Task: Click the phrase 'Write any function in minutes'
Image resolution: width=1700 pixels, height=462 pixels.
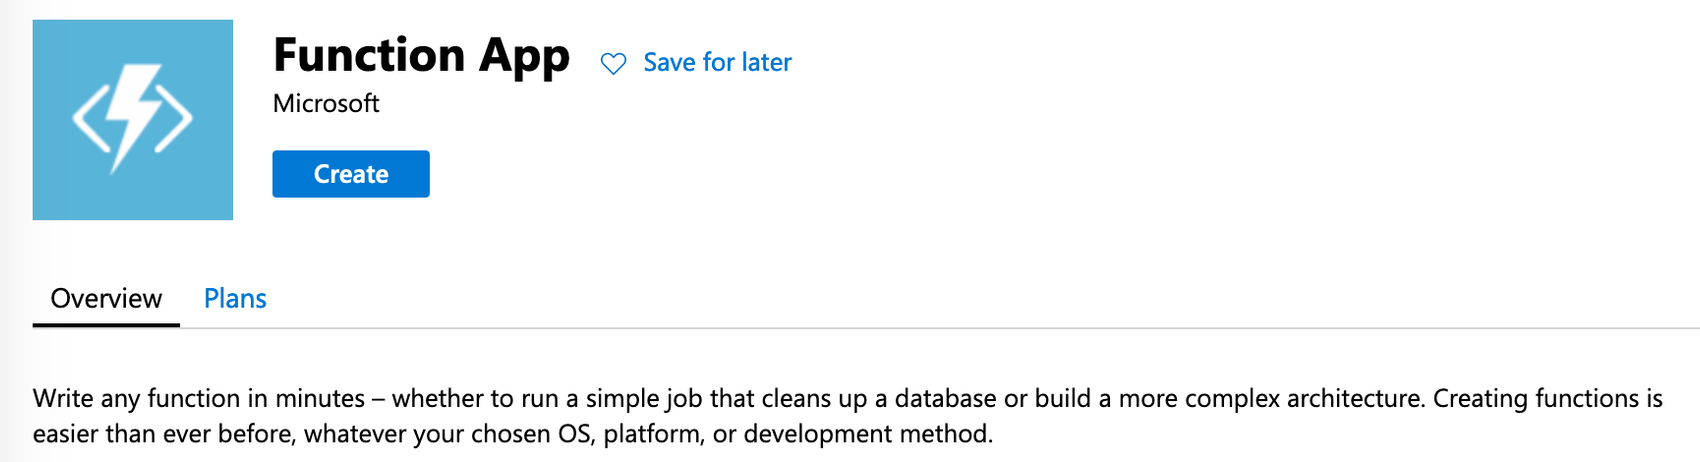Action: [x=199, y=399]
